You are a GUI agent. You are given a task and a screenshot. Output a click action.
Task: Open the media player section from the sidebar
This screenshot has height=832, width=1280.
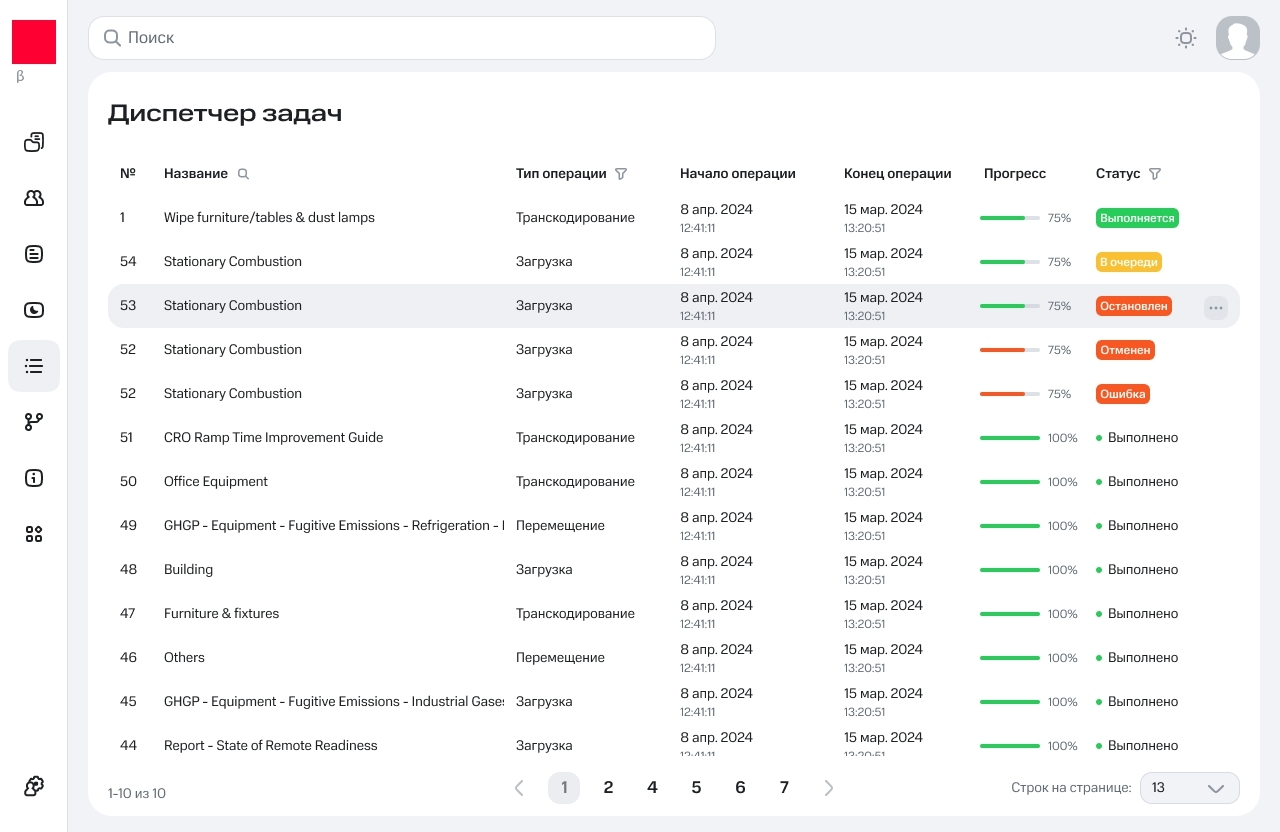pos(34,310)
